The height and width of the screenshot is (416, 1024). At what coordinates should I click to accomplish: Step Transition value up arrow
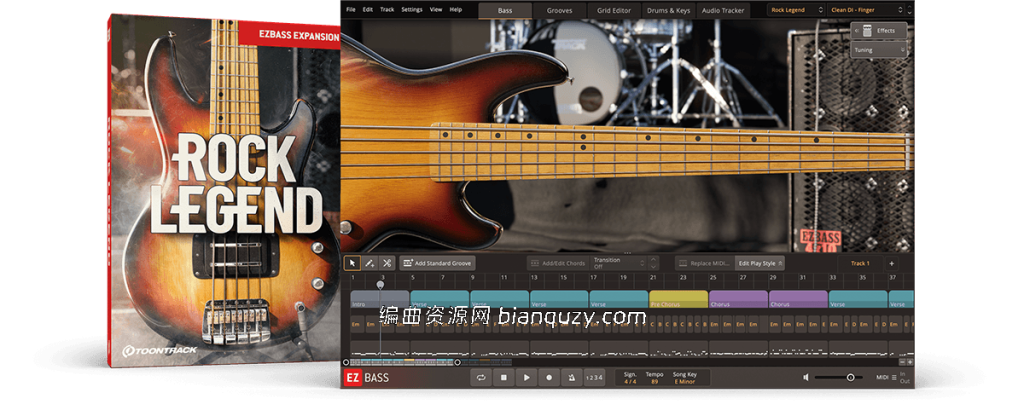click(654, 259)
